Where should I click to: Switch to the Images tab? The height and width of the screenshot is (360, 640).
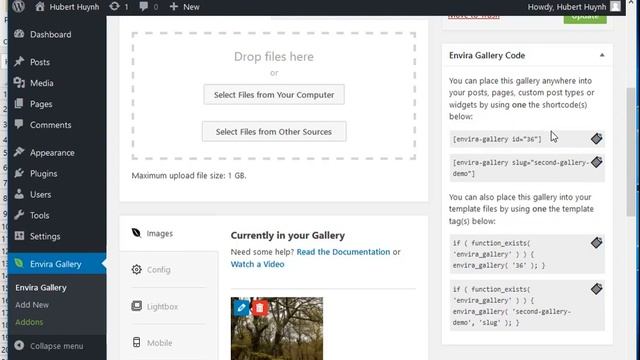169,233
